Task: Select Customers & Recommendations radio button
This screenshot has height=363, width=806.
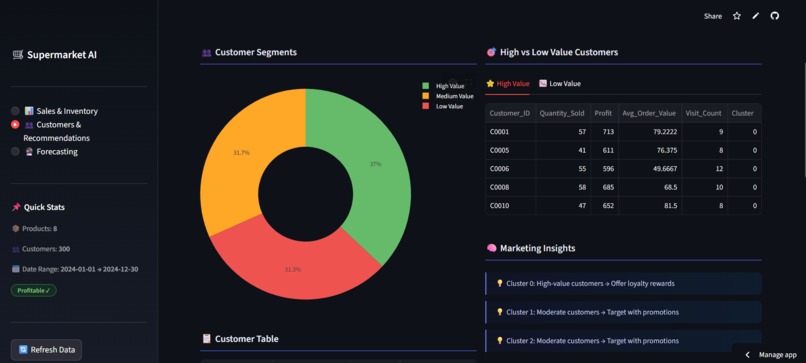Action: pos(15,124)
